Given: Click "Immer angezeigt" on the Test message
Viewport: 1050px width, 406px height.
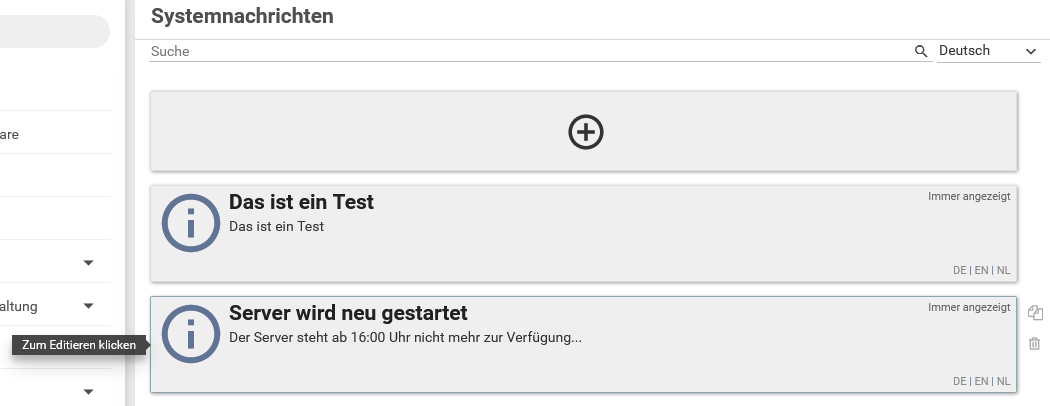Looking at the screenshot, I should point(968,196).
